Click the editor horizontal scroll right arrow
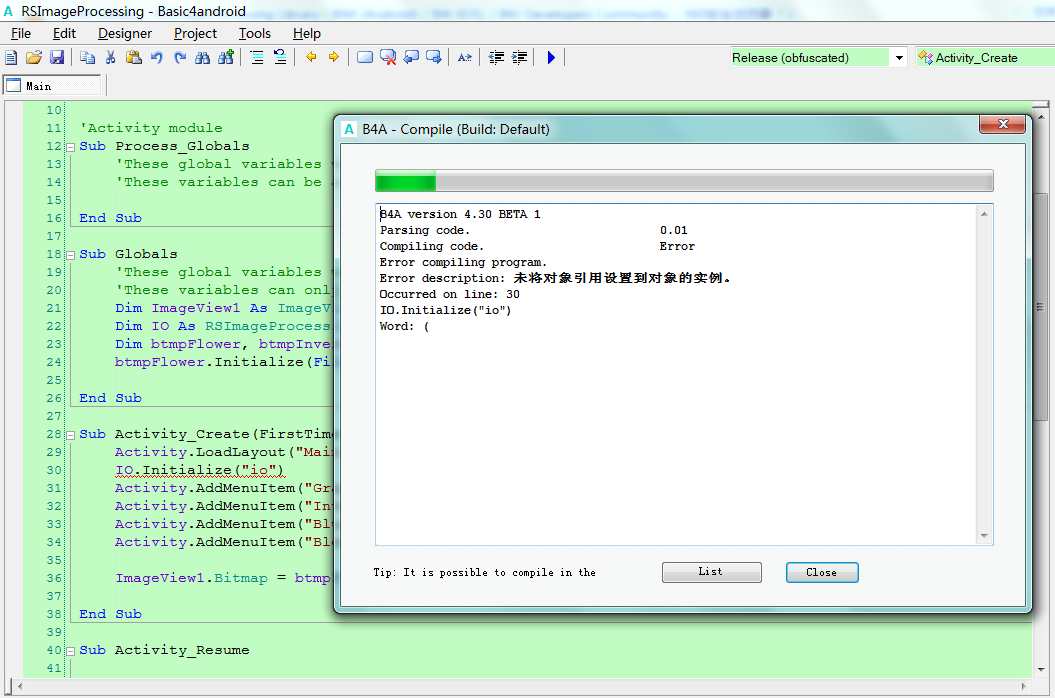The height and width of the screenshot is (698, 1055). (1023, 687)
